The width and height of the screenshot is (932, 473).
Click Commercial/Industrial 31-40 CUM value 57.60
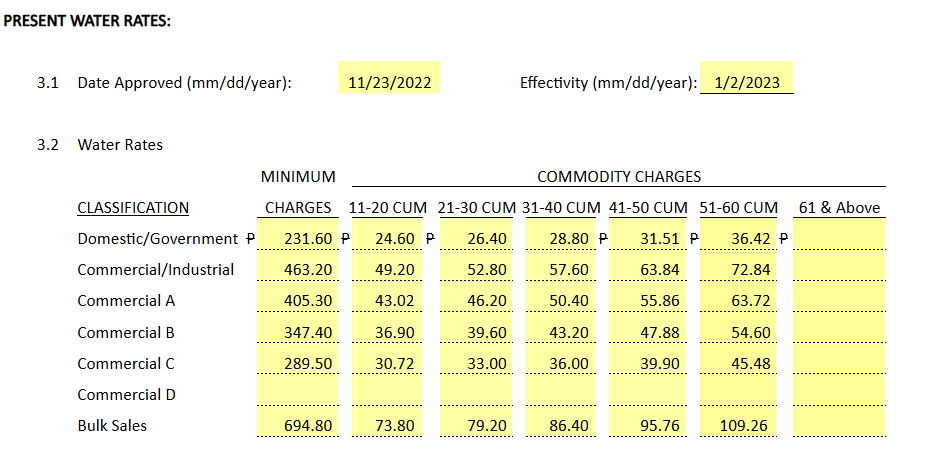(x=561, y=266)
